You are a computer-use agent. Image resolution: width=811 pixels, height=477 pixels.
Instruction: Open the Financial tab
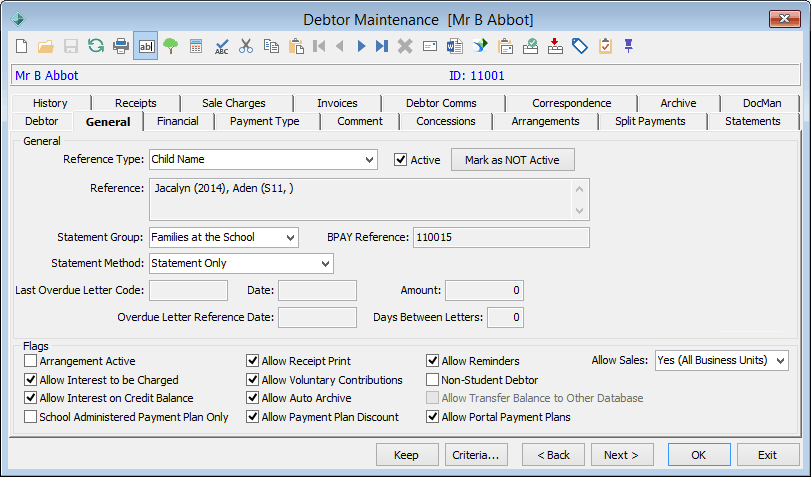click(x=178, y=121)
